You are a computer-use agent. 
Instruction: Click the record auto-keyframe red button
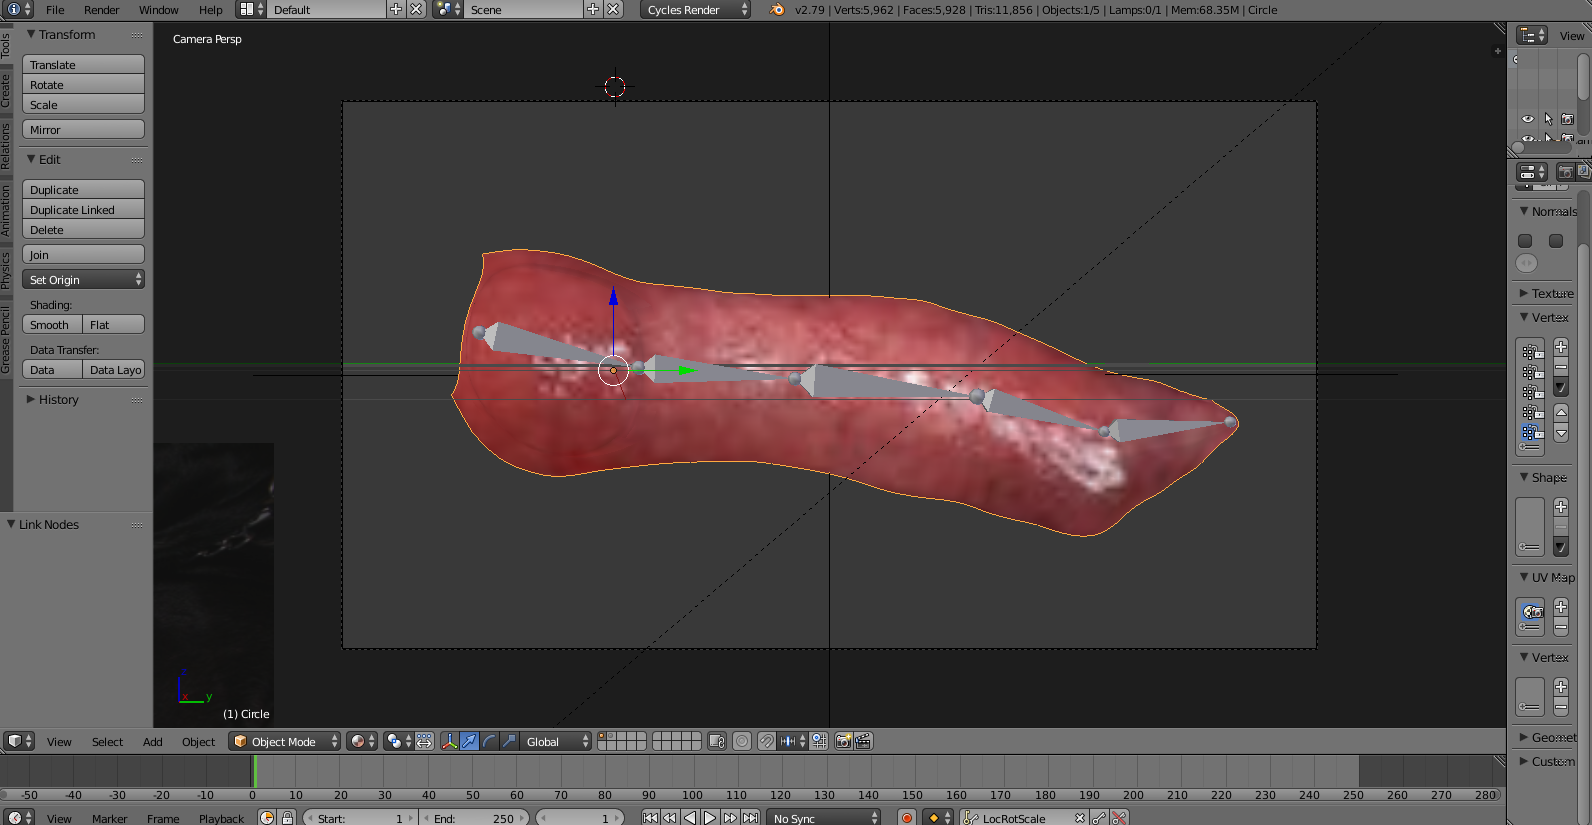(x=907, y=818)
